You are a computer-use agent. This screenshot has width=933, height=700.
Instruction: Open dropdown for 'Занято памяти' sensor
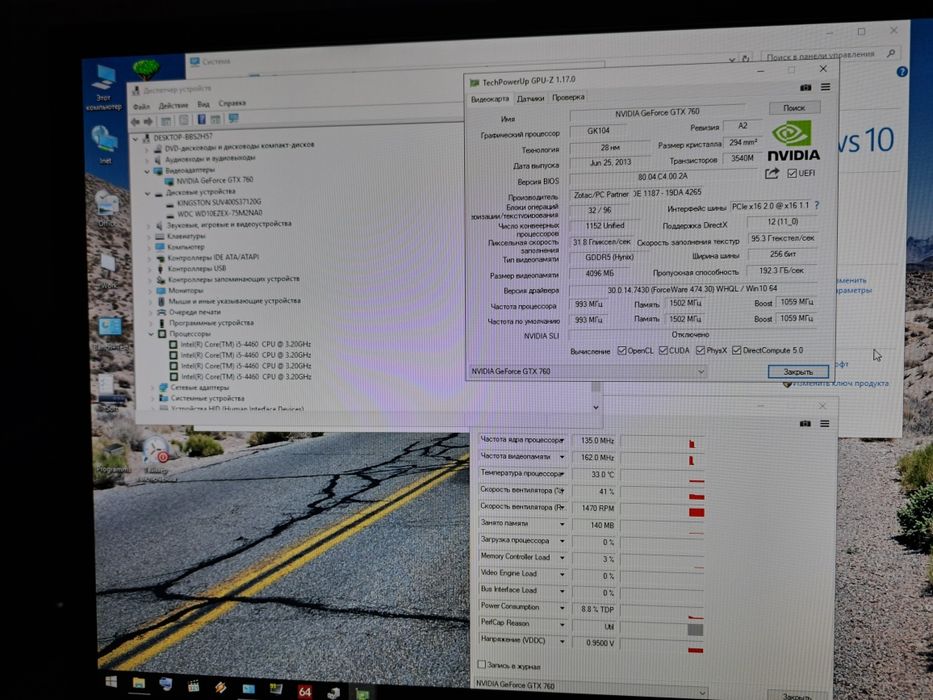pos(562,524)
